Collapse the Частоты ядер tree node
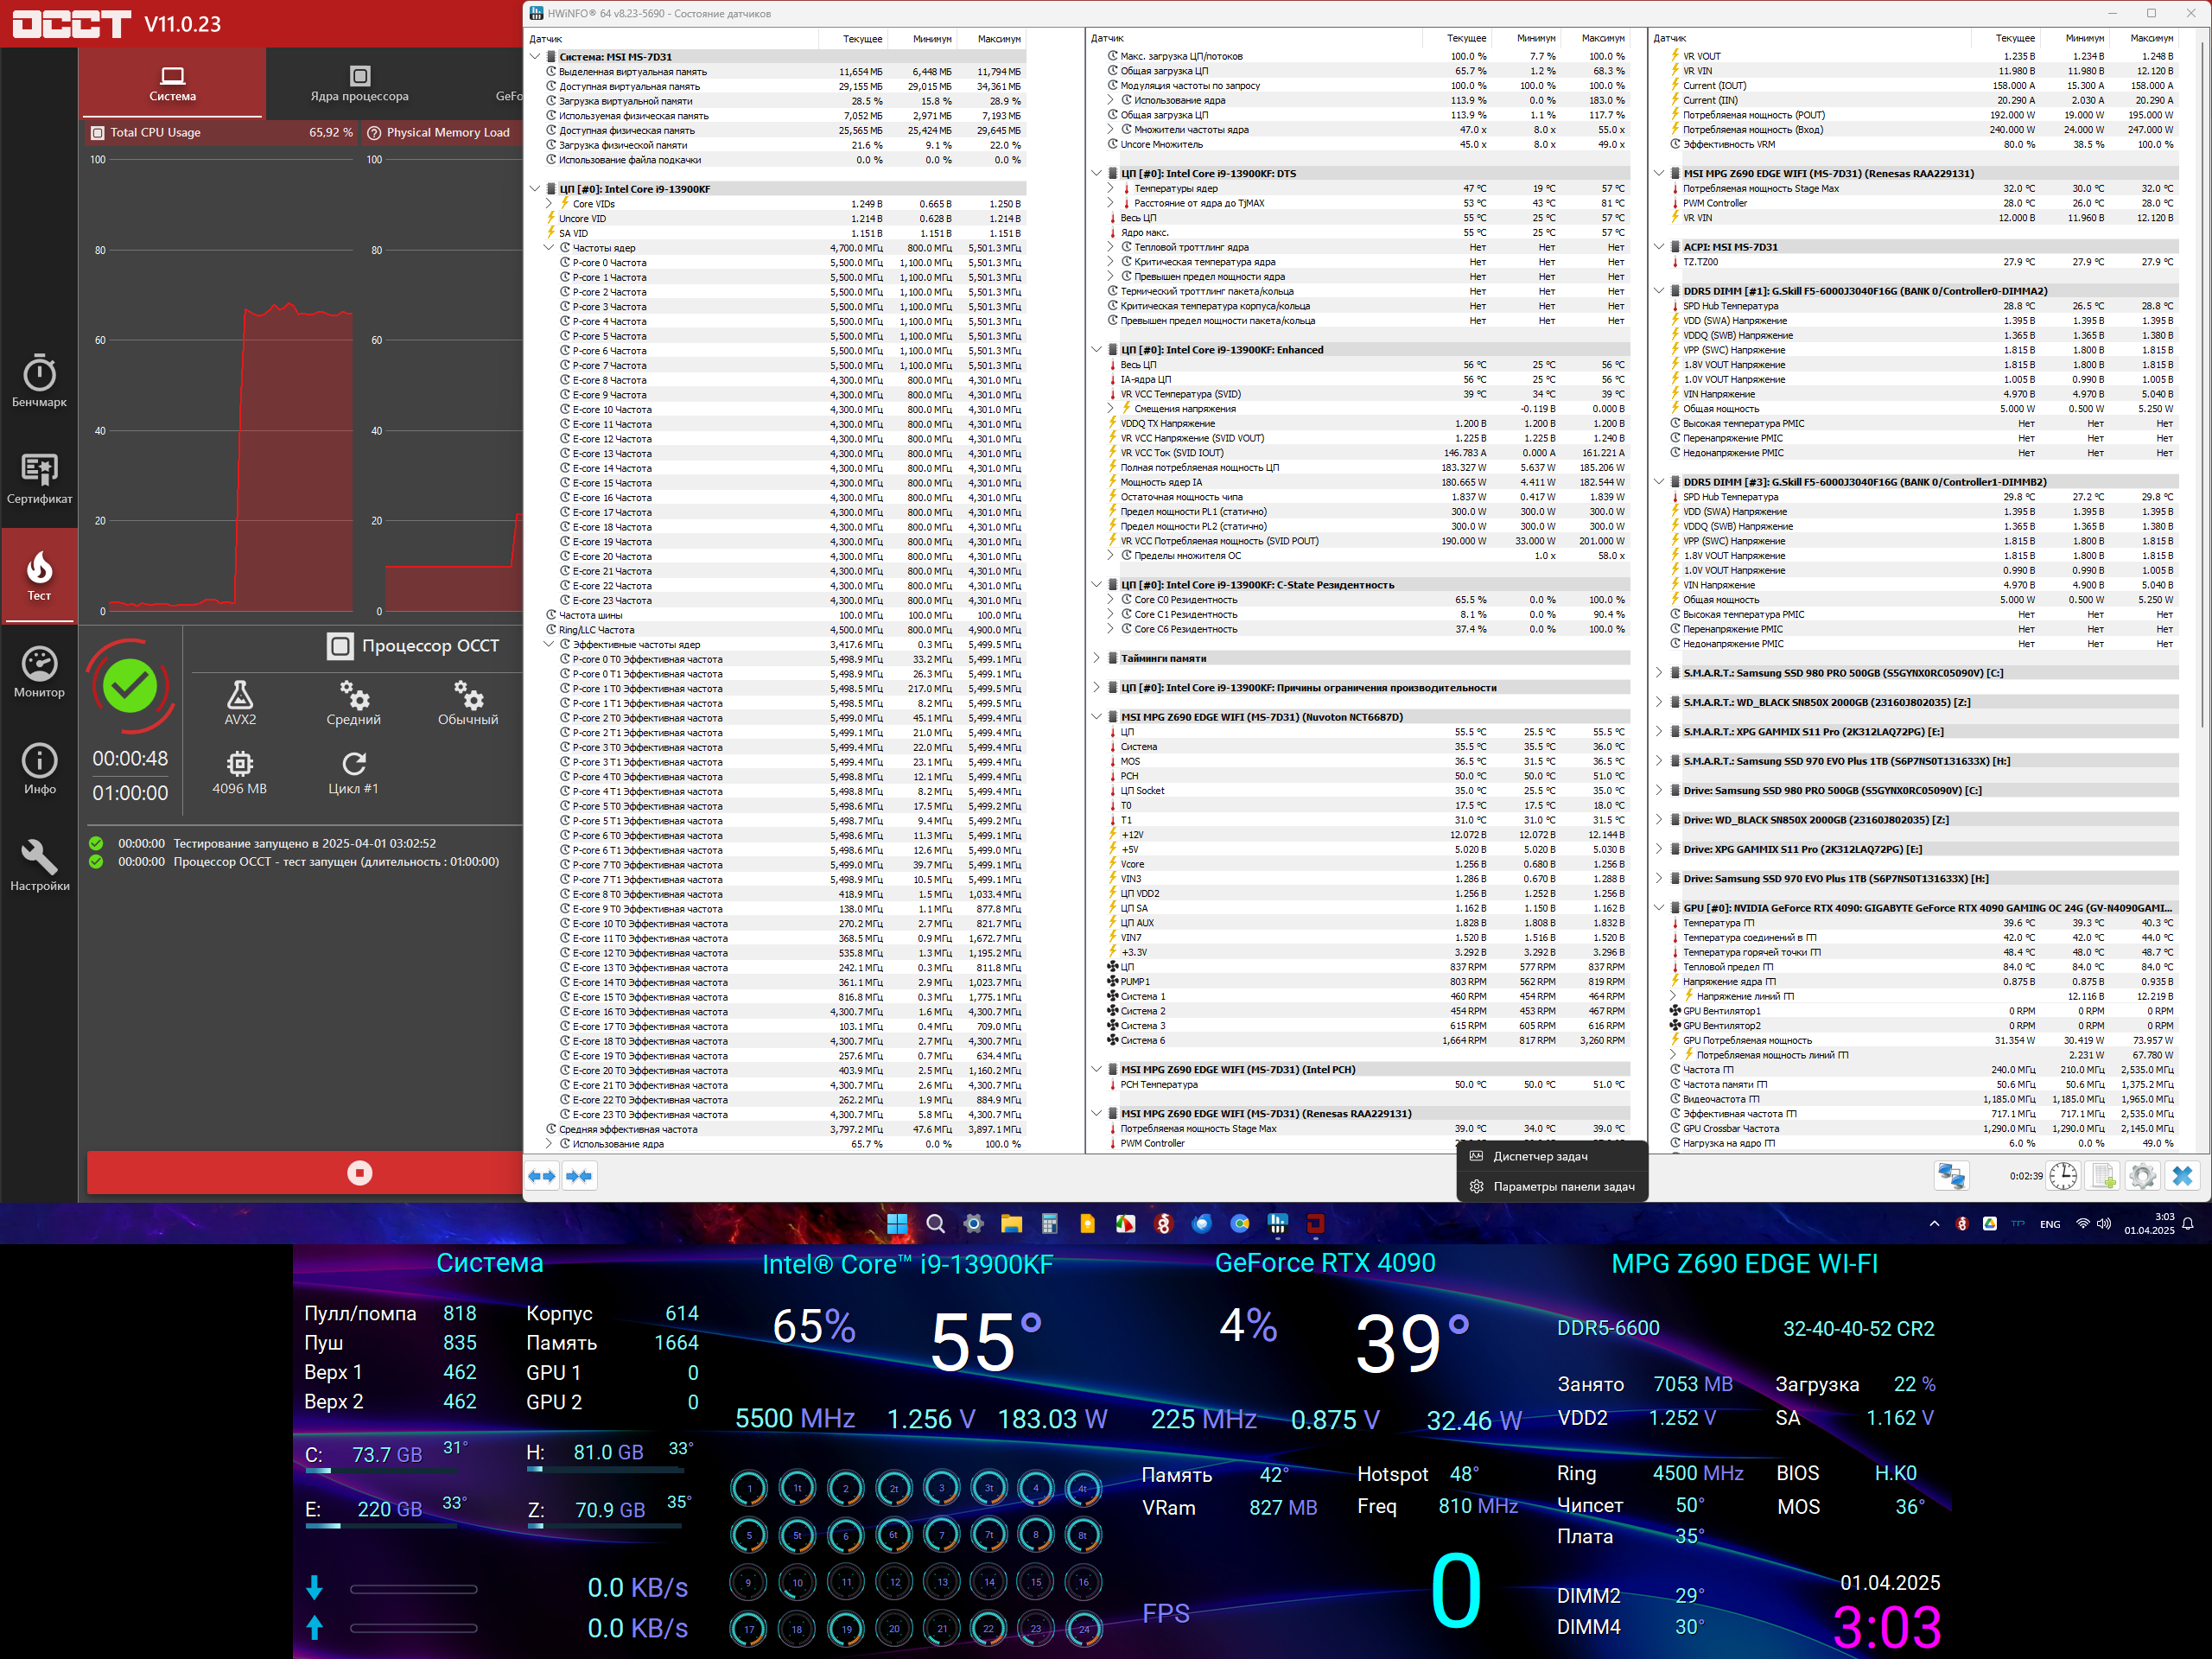The image size is (2212, 1659). coord(549,248)
